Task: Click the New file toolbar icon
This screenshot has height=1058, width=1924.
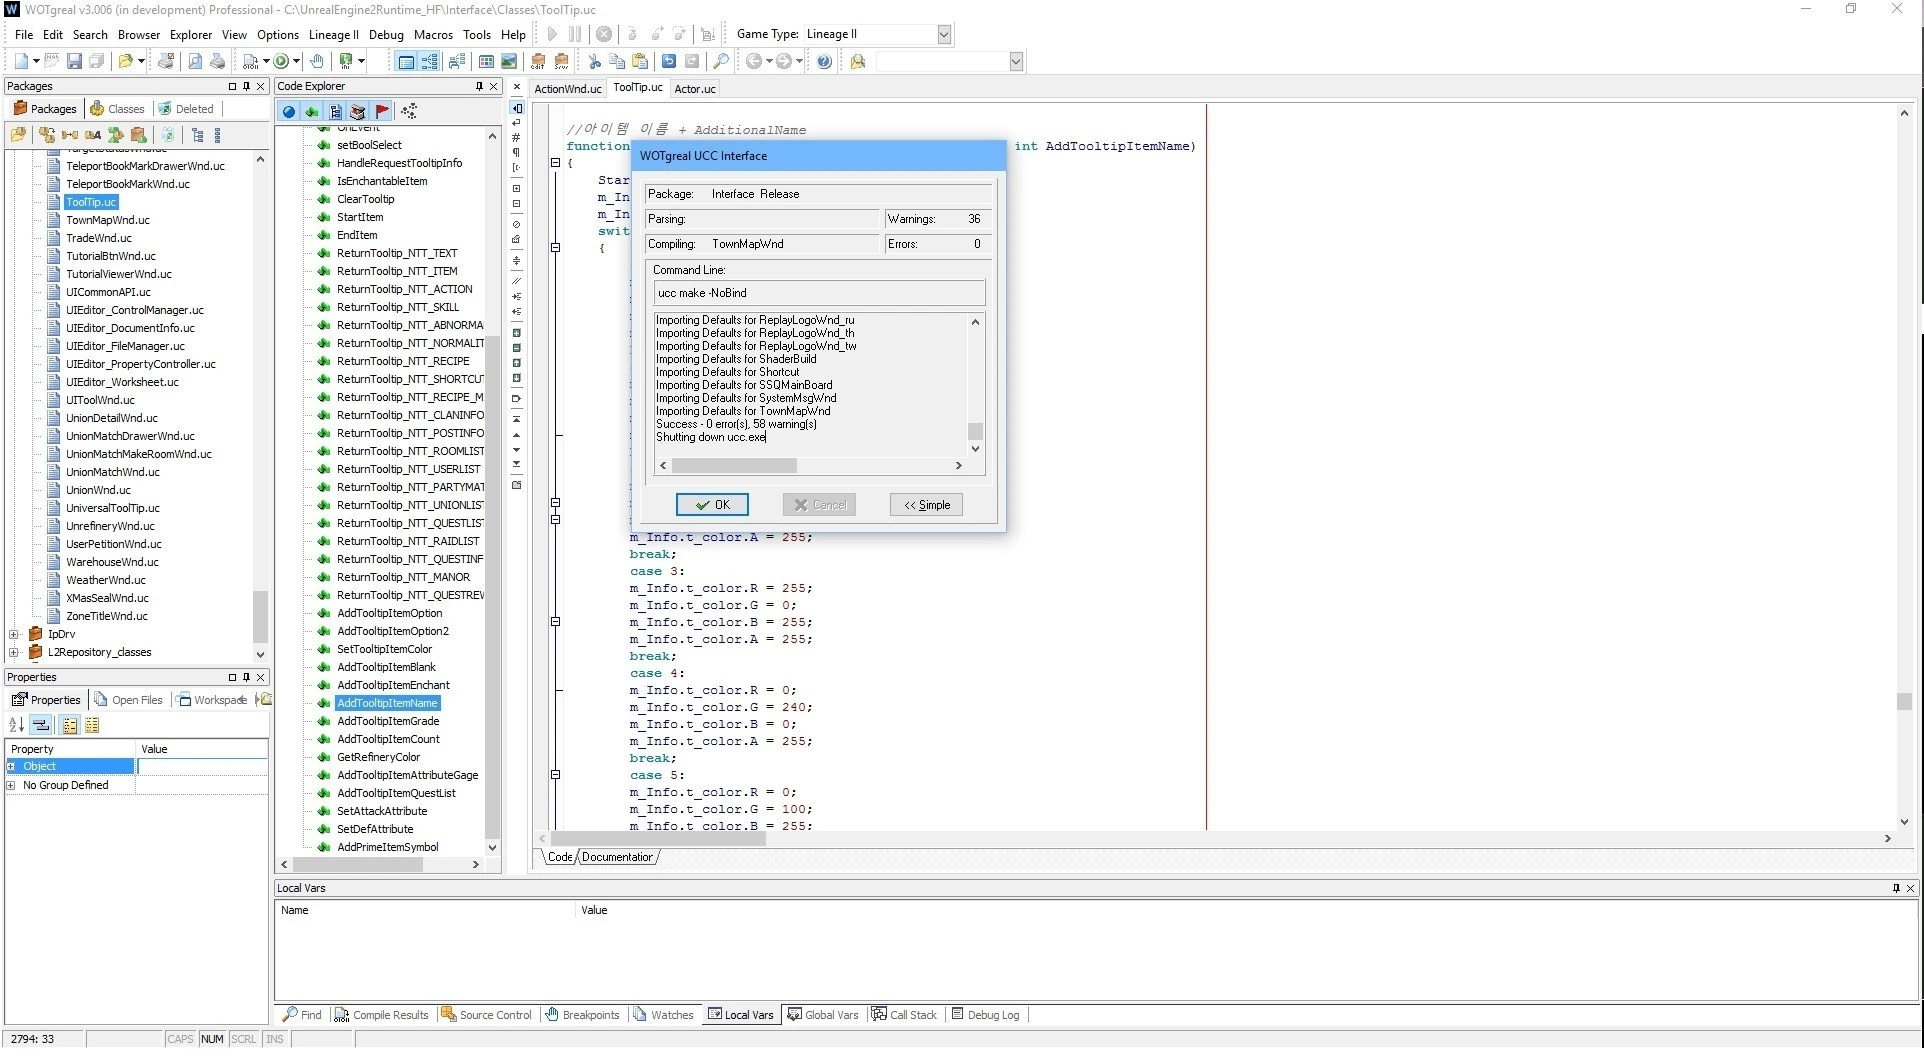Action: 22,62
